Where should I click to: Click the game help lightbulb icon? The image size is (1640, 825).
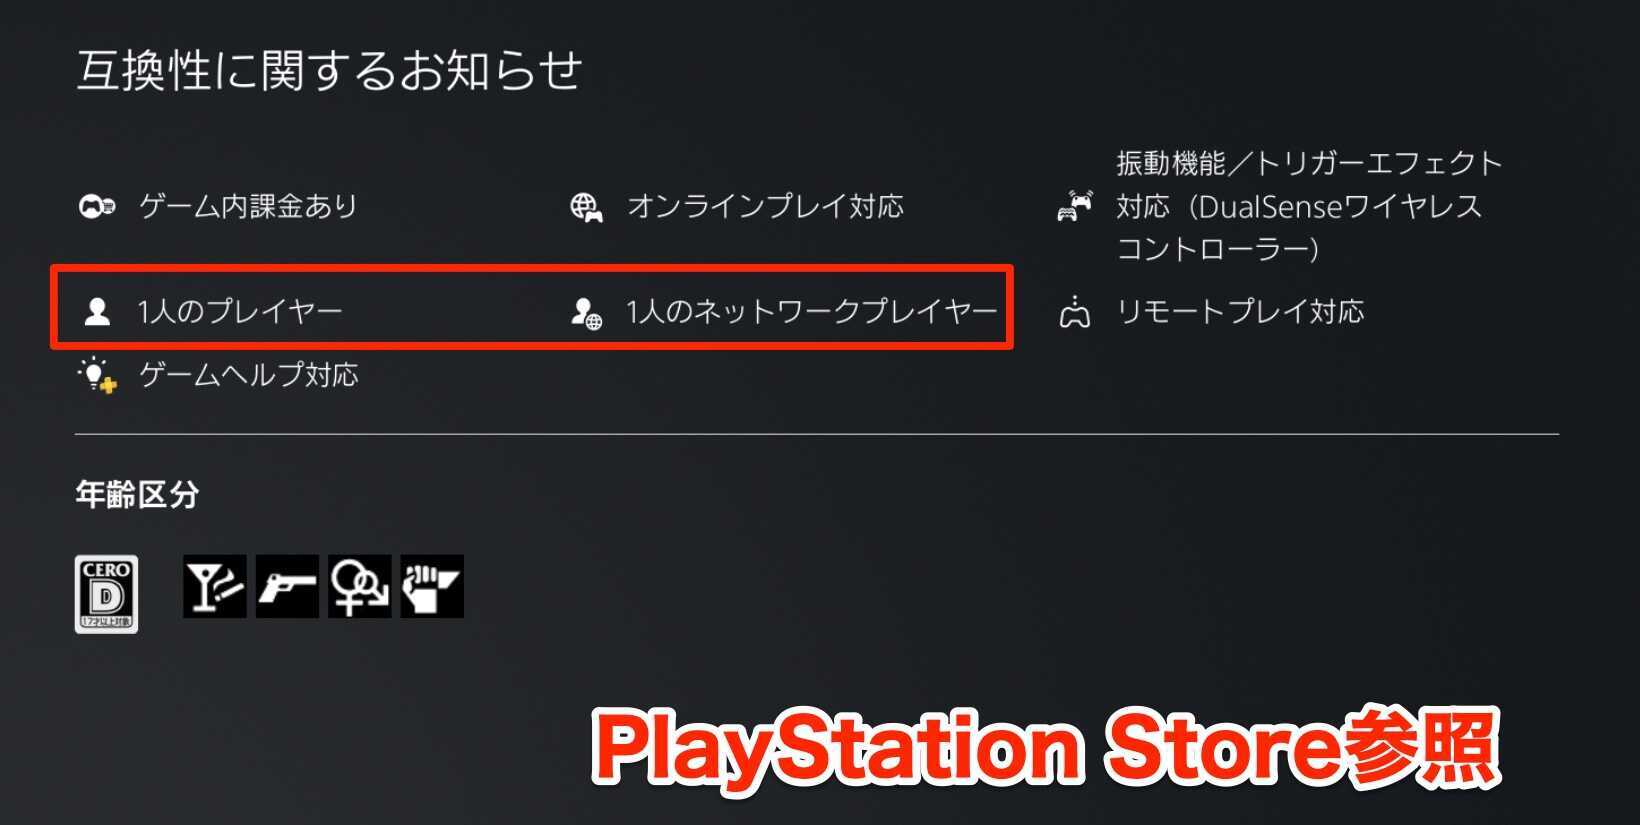coord(97,375)
